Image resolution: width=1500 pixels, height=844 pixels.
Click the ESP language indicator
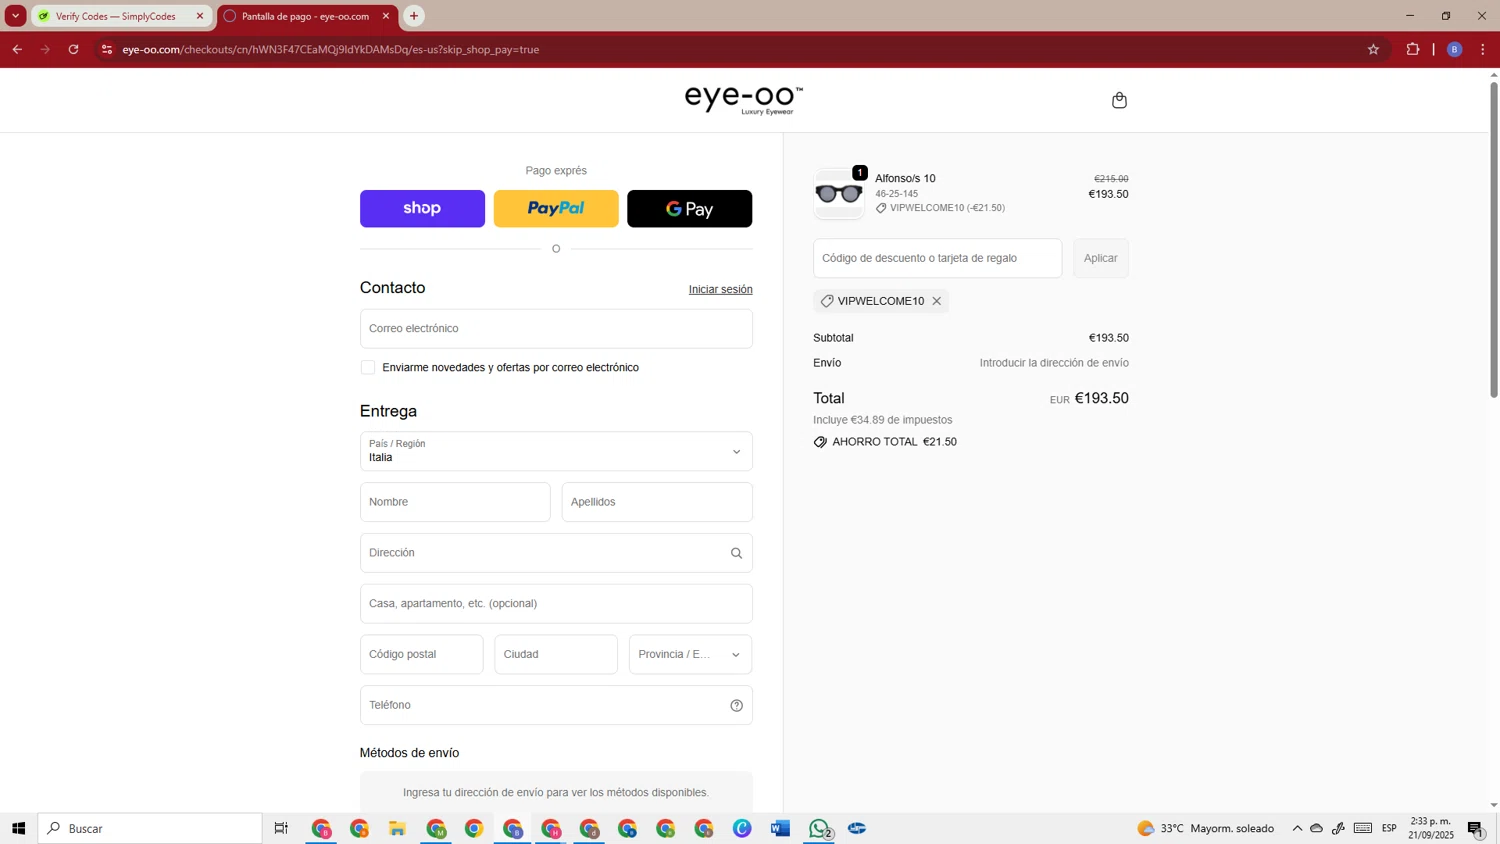click(x=1389, y=828)
